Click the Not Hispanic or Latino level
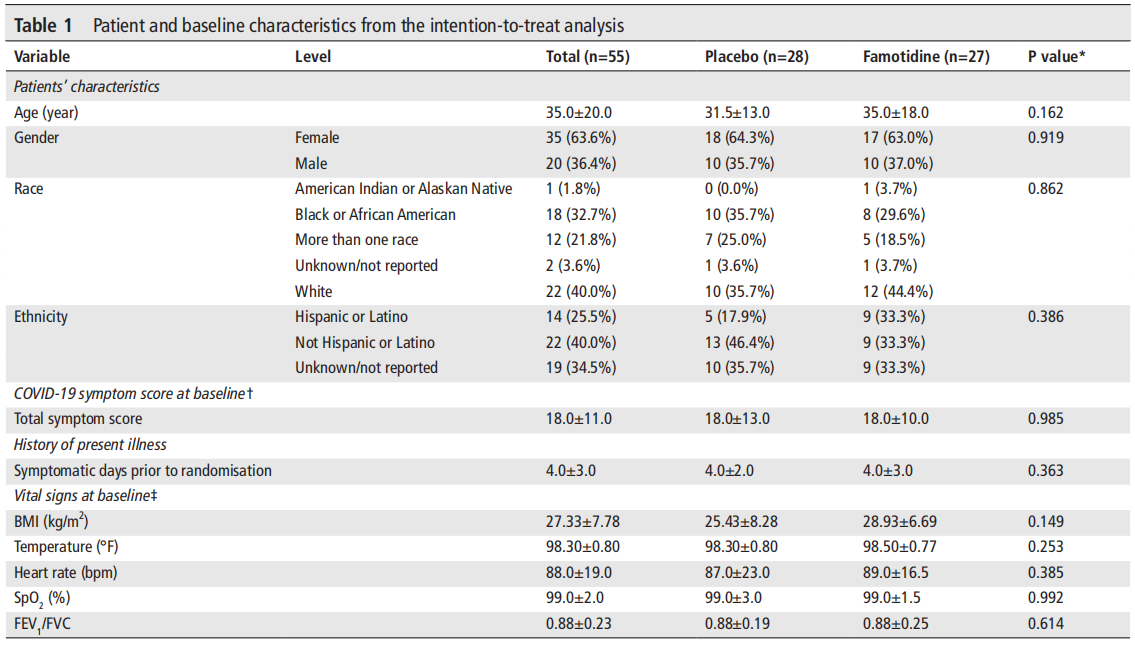This screenshot has width=1135, height=646. pos(365,343)
